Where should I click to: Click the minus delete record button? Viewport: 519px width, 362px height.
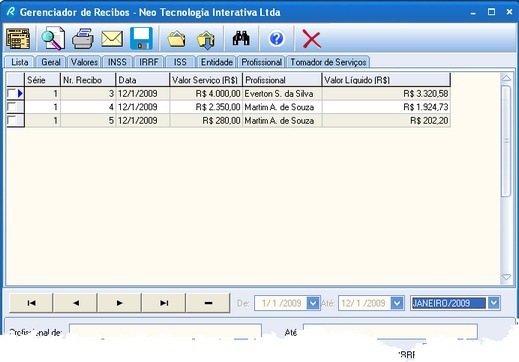(208, 303)
